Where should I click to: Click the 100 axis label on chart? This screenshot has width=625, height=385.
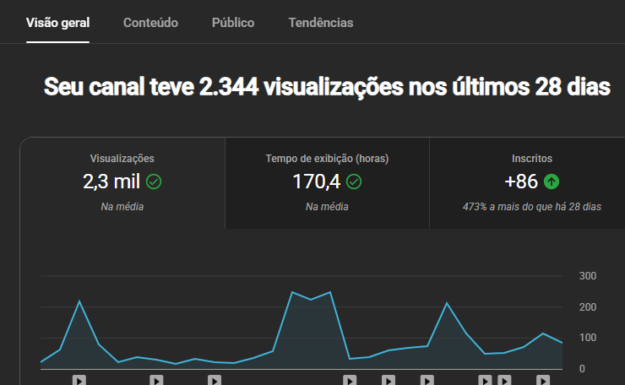pos(588,338)
